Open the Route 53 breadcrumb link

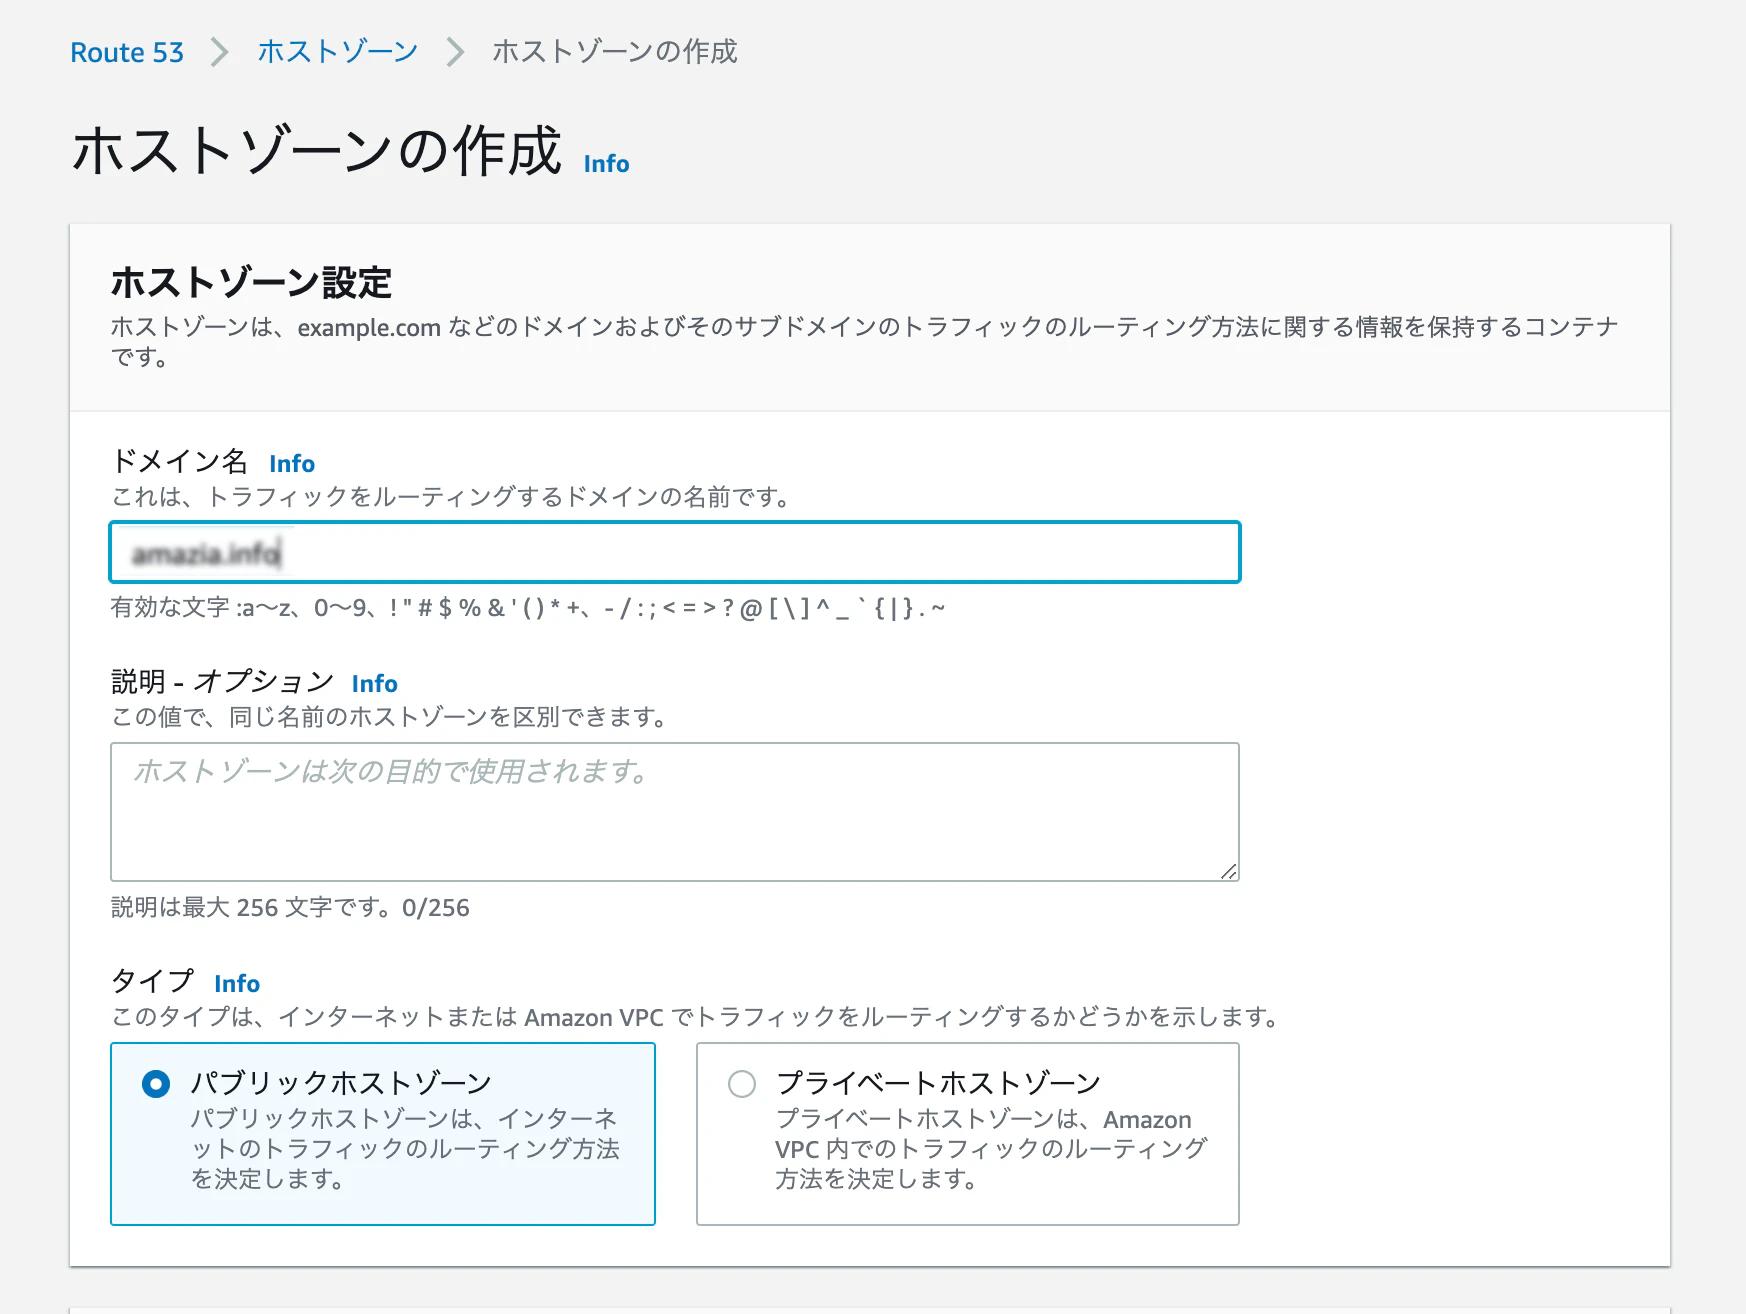tap(127, 52)
